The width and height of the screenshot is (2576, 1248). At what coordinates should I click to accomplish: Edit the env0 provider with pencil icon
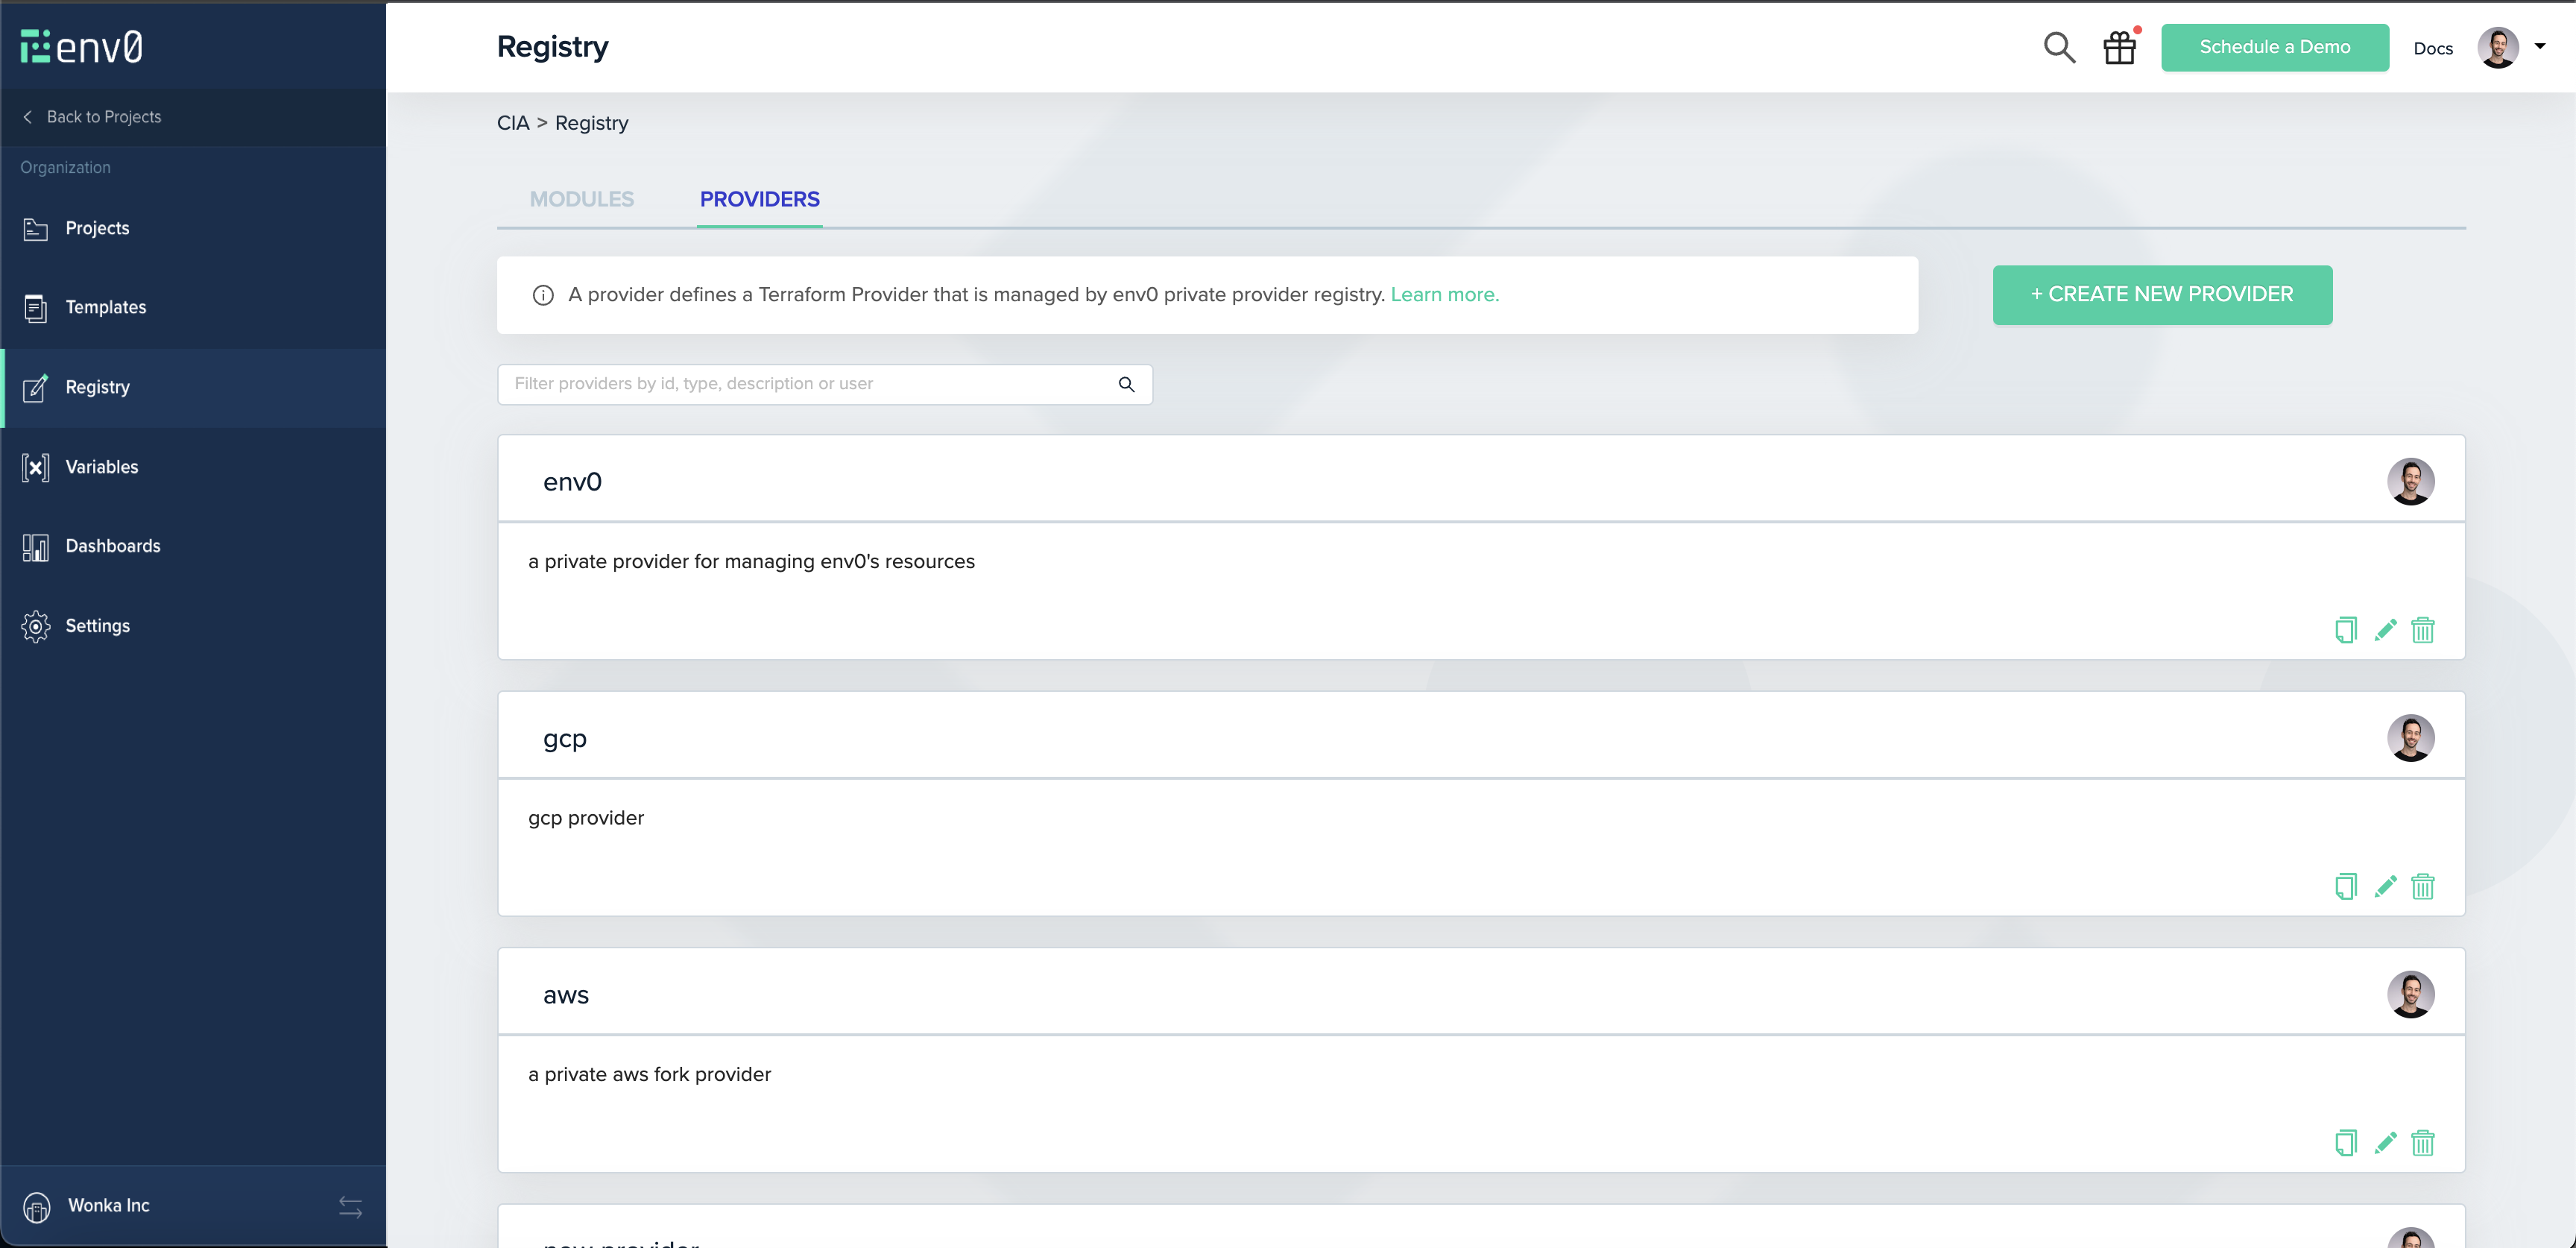[2385, 630]
